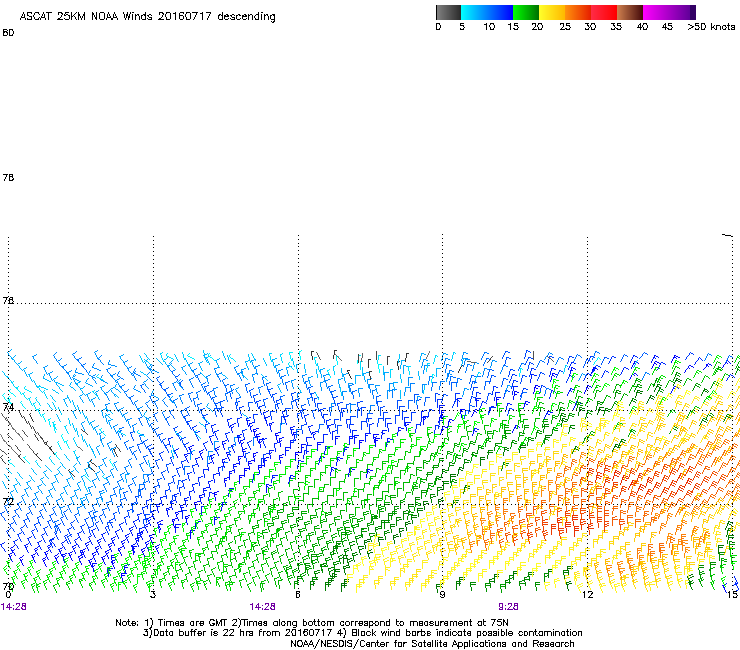Screen dimensions: 740x650
Task: Select the brown 35-40 knots color bar segment
Action: coord(630,12)
